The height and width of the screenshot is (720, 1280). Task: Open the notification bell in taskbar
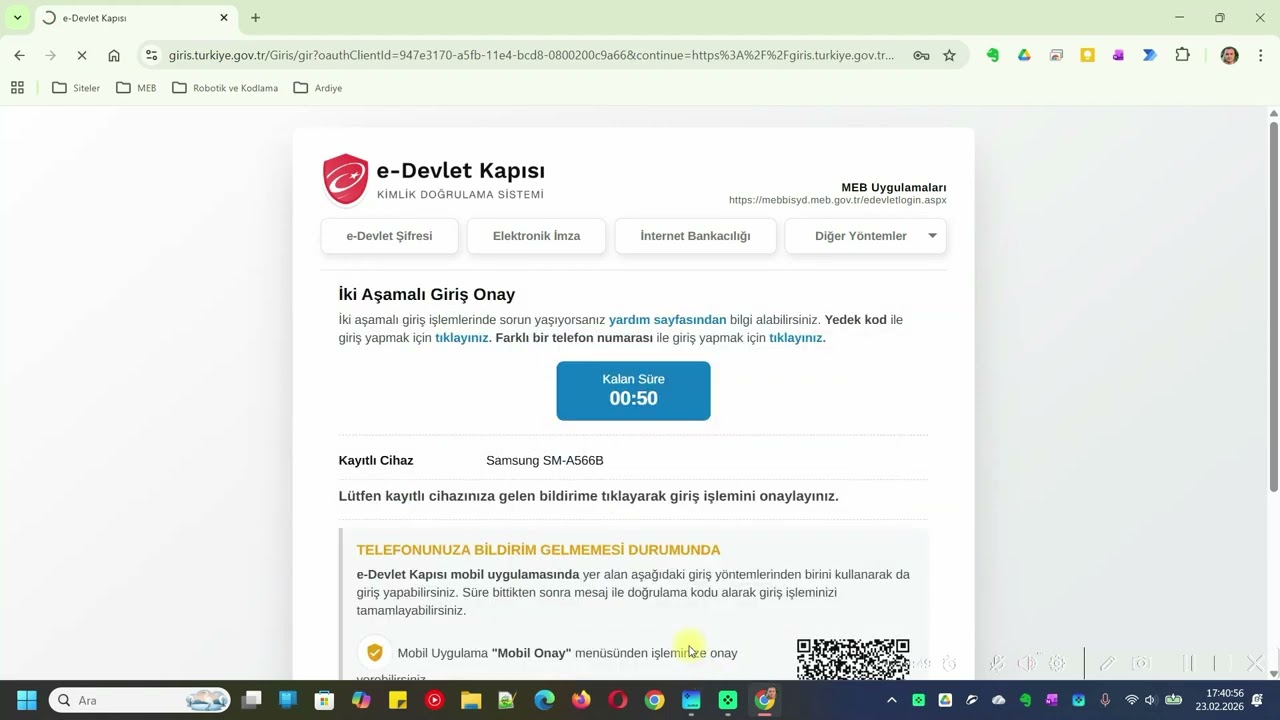1257,700
